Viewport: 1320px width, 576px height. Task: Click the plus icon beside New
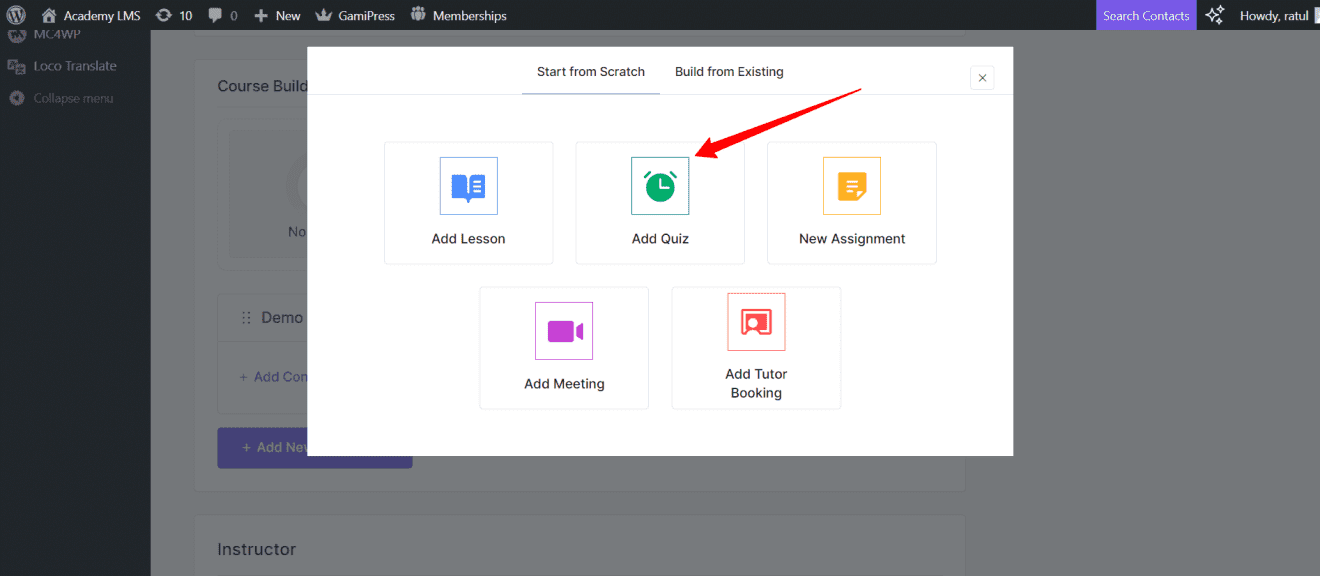(261, 15)
